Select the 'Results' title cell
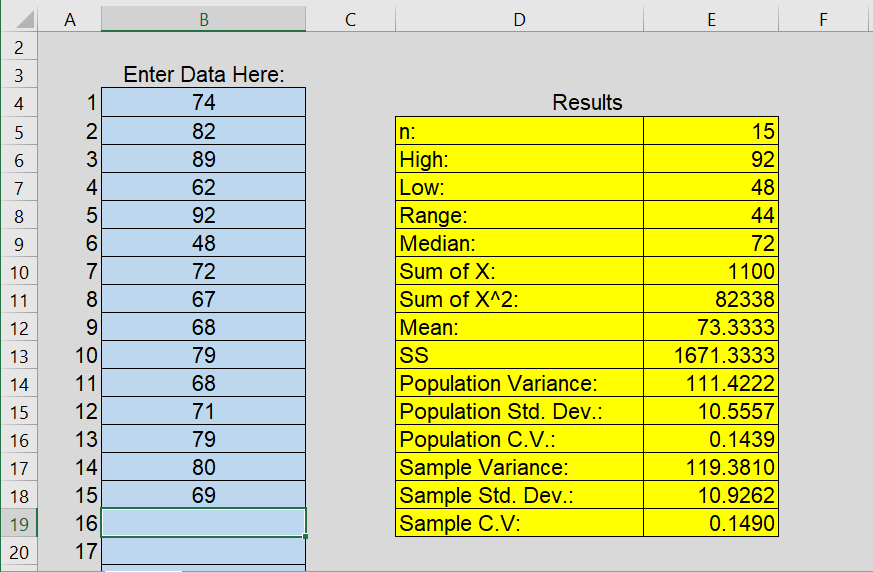The width and height of the screenshot is (873, 572). 587,102
